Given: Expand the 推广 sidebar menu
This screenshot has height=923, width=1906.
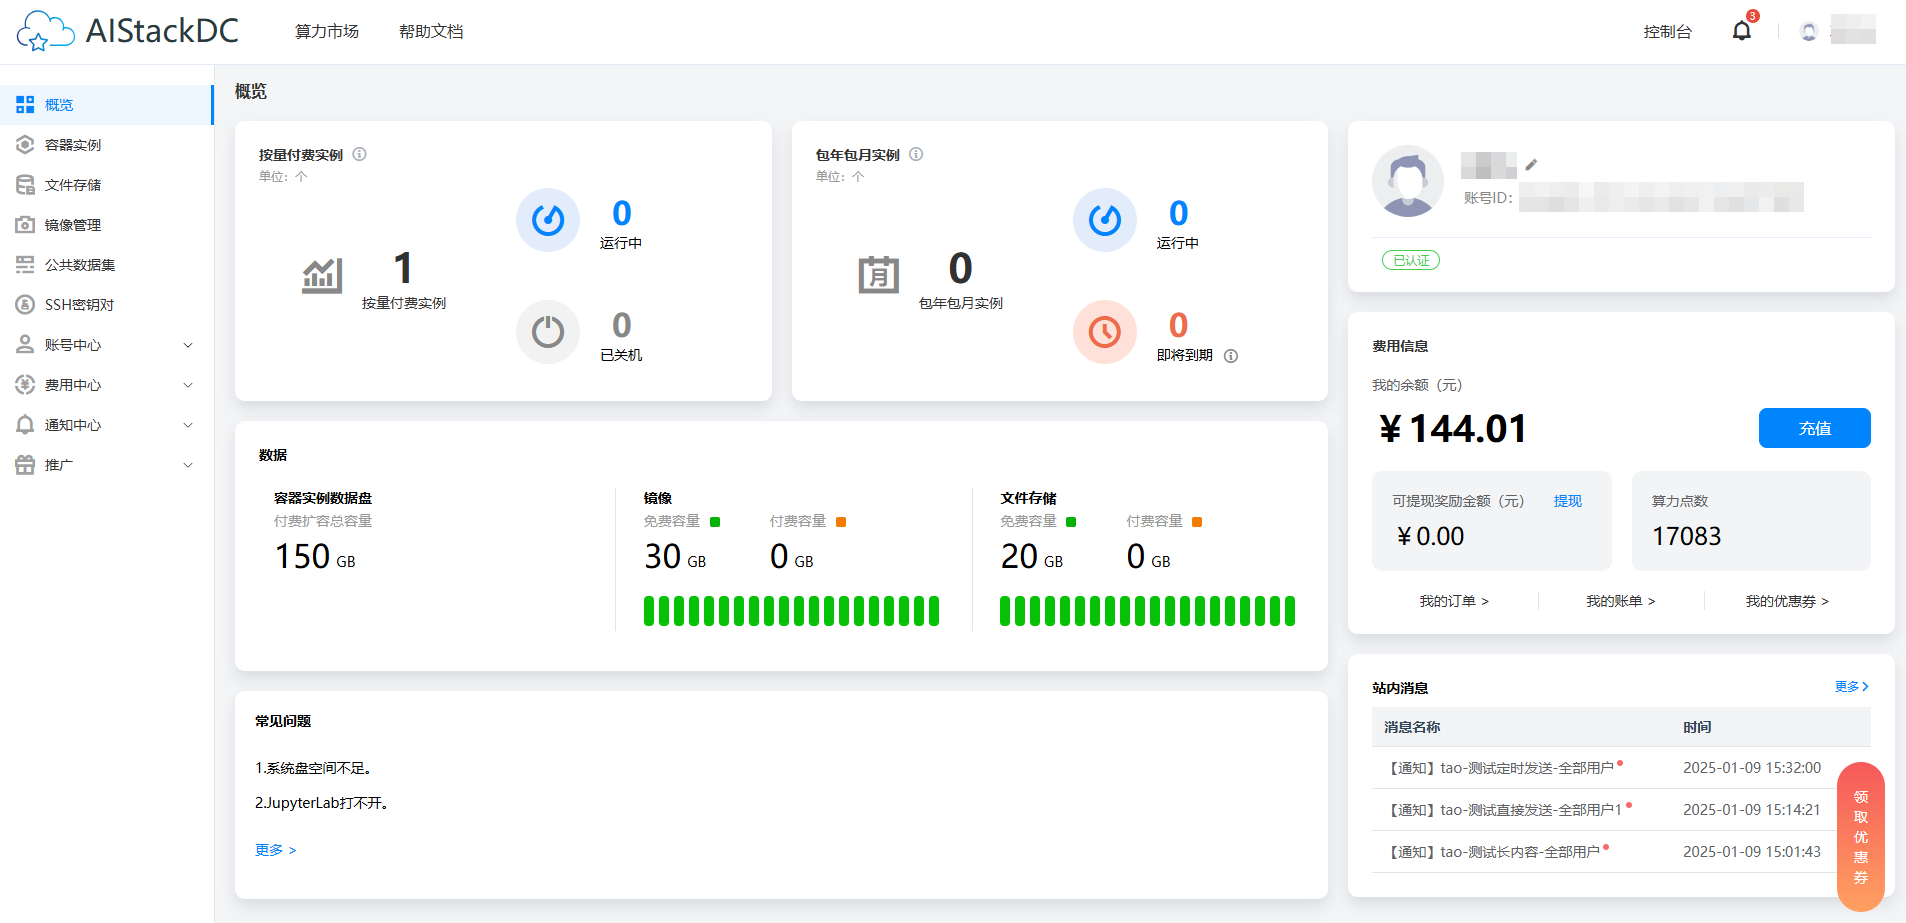Looking at the screenshot, I should point(106,465).
